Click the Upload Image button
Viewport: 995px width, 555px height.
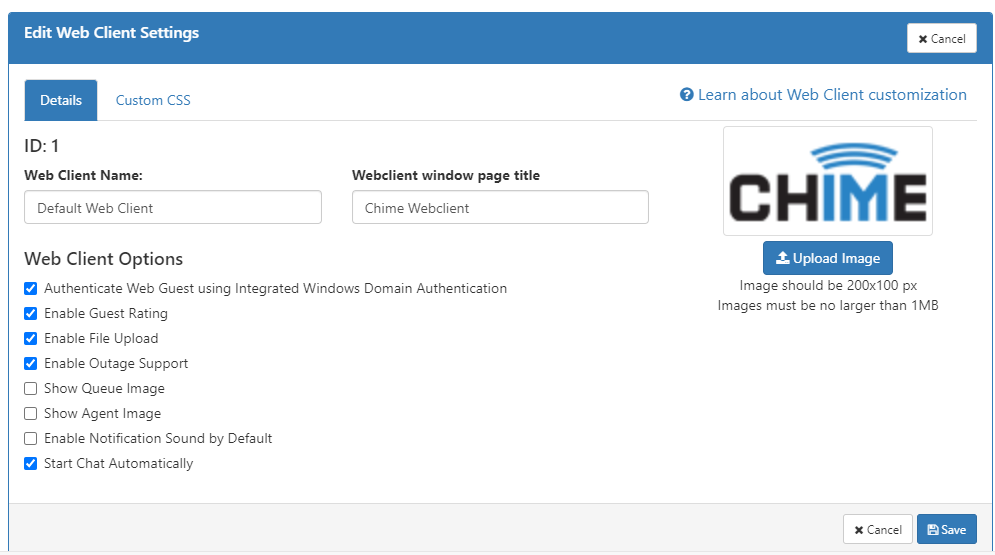827,258
